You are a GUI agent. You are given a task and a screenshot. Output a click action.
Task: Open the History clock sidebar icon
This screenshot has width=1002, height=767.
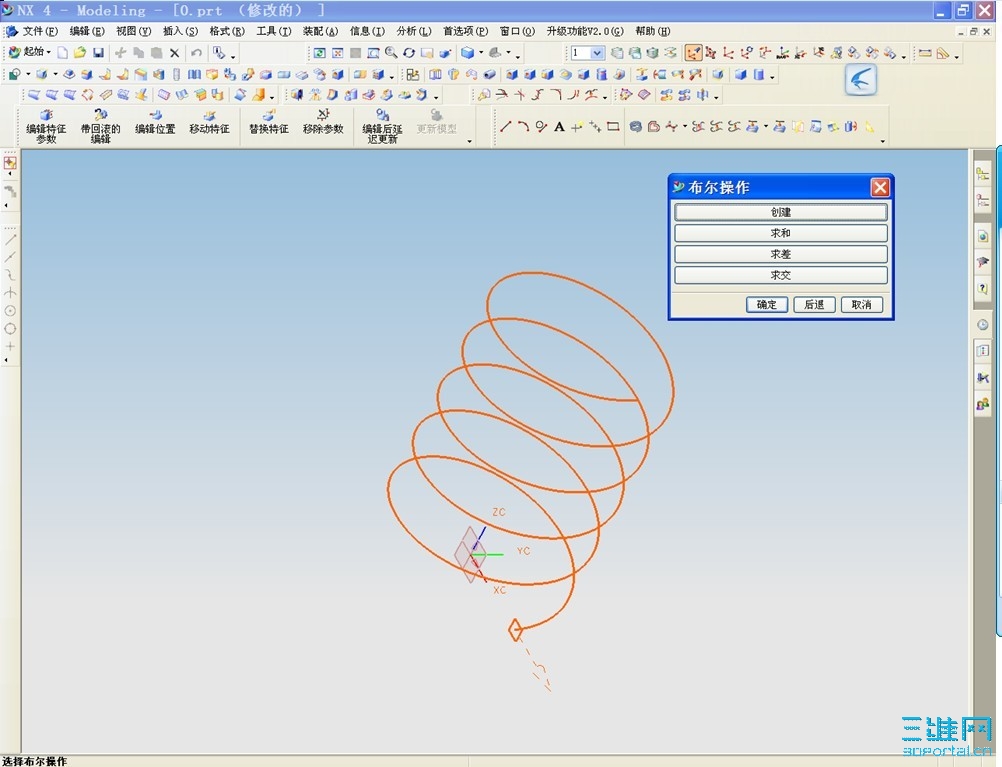point(982,325)
